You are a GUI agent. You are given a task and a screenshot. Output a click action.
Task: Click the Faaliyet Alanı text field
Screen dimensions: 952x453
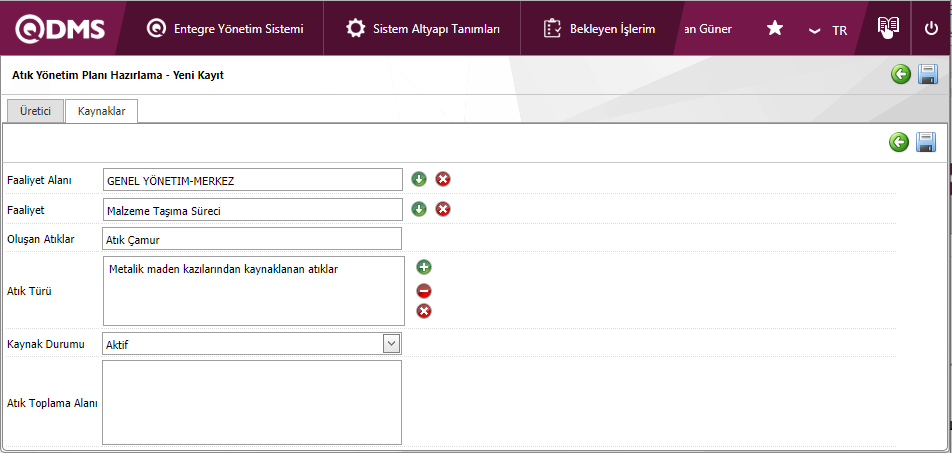[x=253, y=180]
